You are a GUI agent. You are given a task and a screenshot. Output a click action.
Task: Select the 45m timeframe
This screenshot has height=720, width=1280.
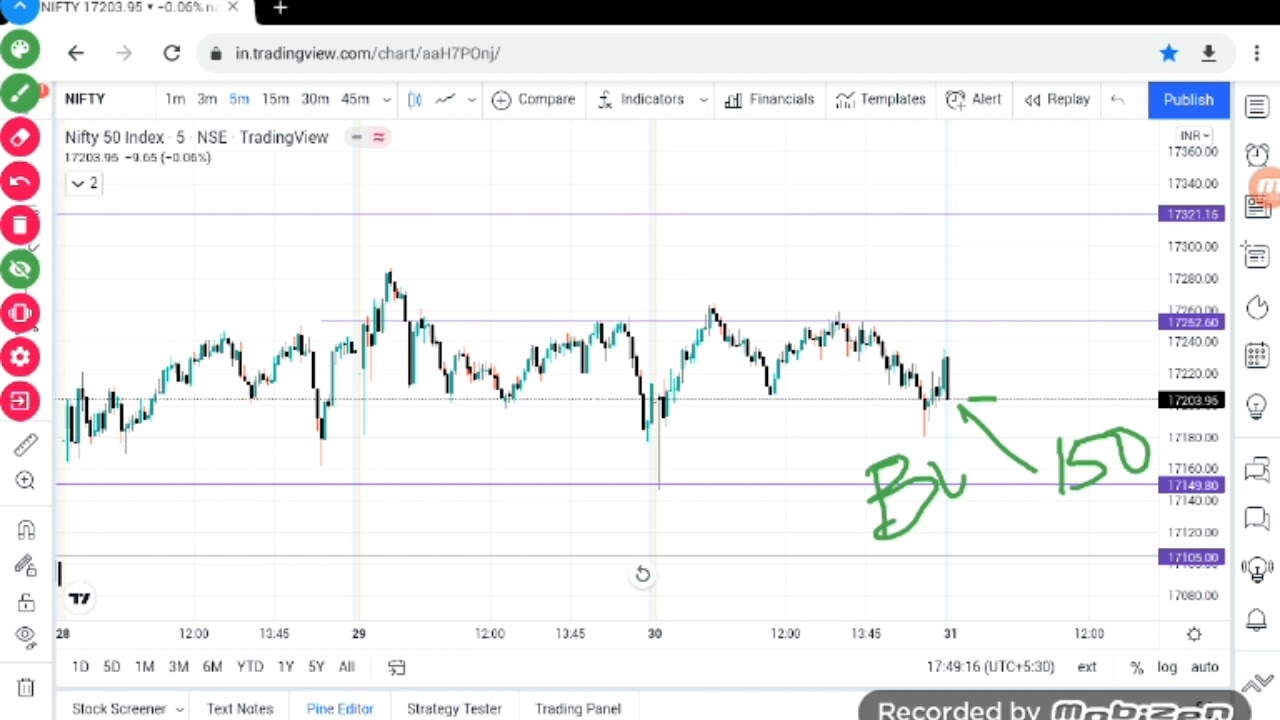[x=355, y=99]
